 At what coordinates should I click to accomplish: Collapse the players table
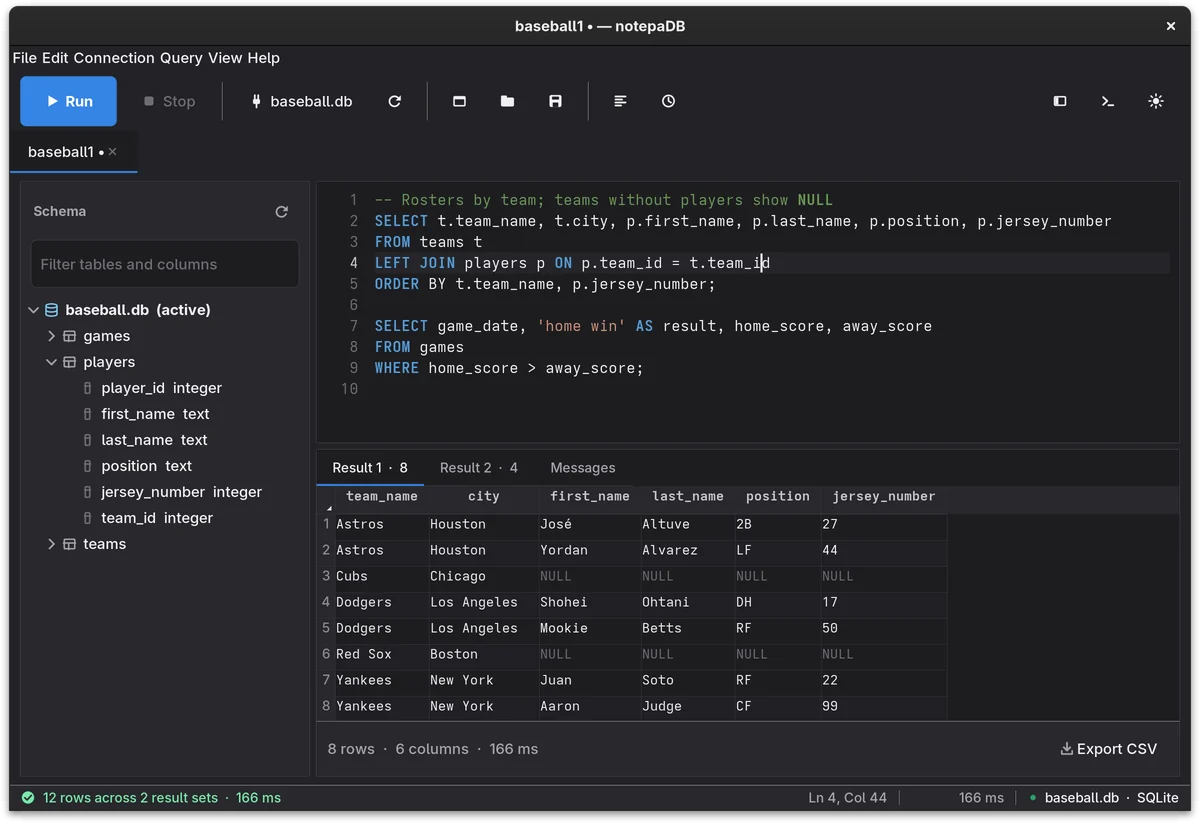click(52, 362)
